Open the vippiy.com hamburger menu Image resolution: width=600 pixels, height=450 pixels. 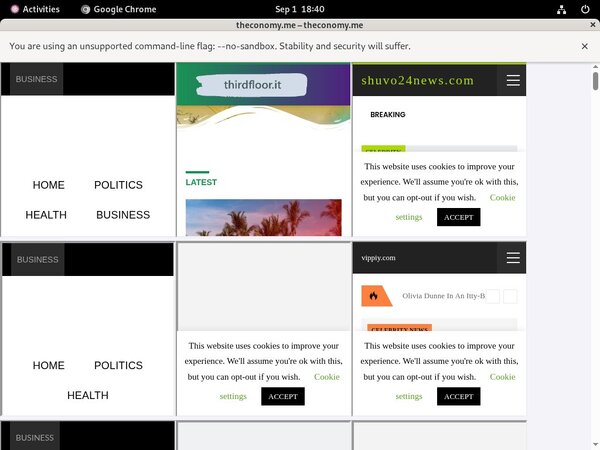513,257
